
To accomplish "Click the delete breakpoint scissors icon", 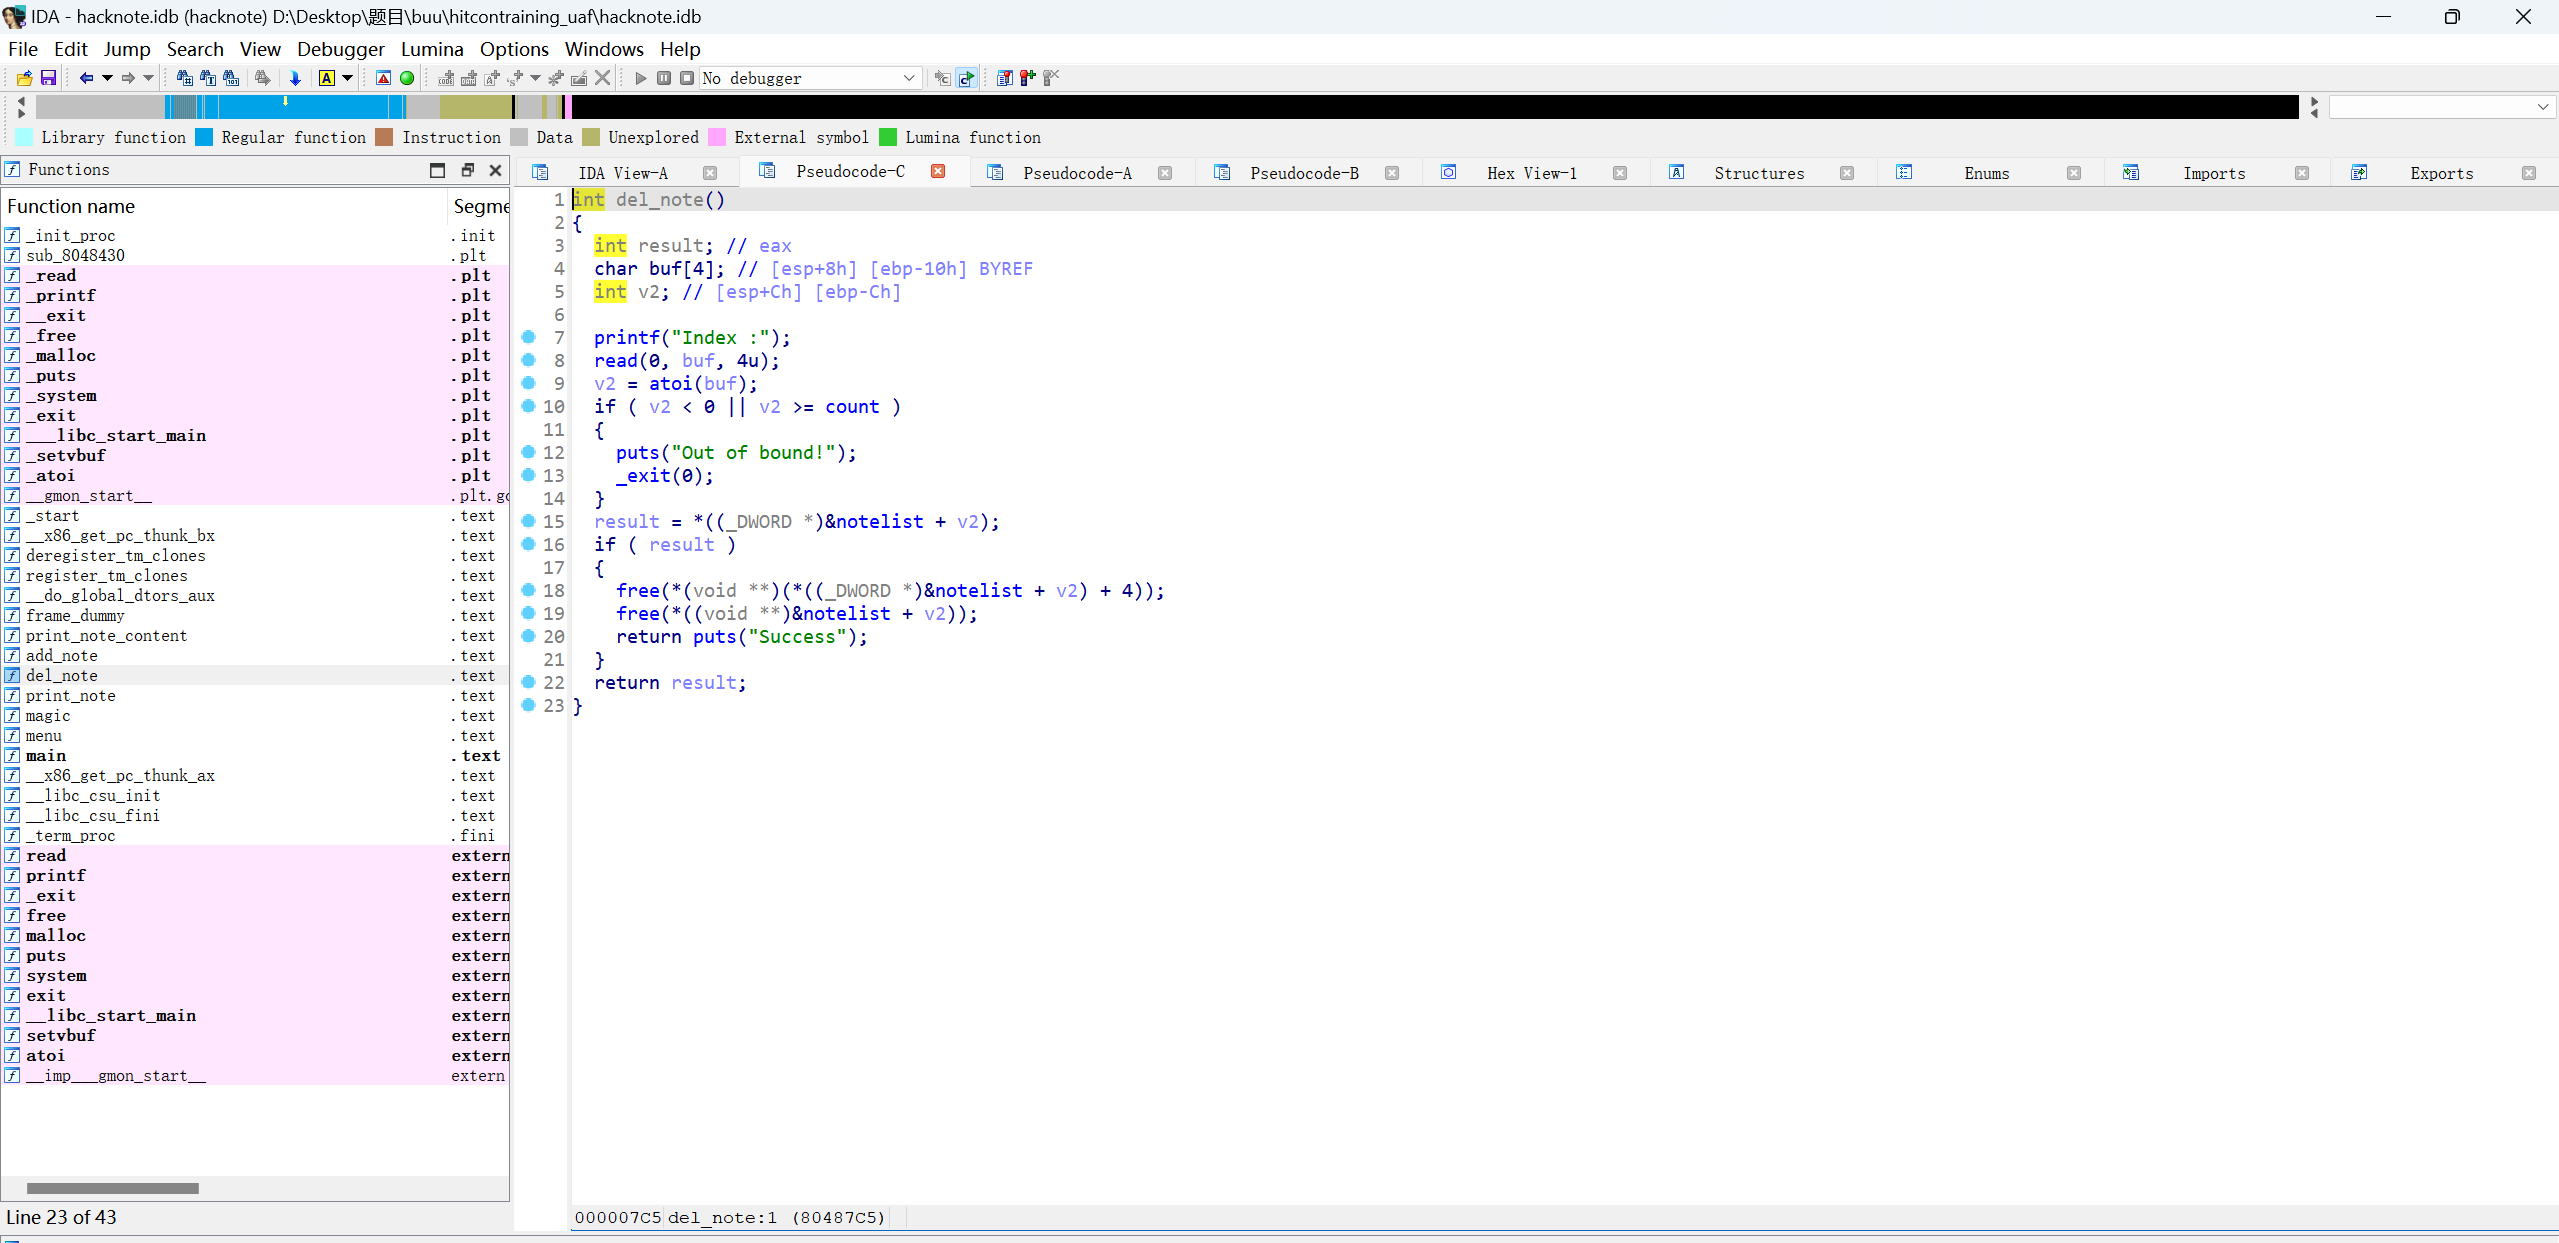I will click(1051, 78).
